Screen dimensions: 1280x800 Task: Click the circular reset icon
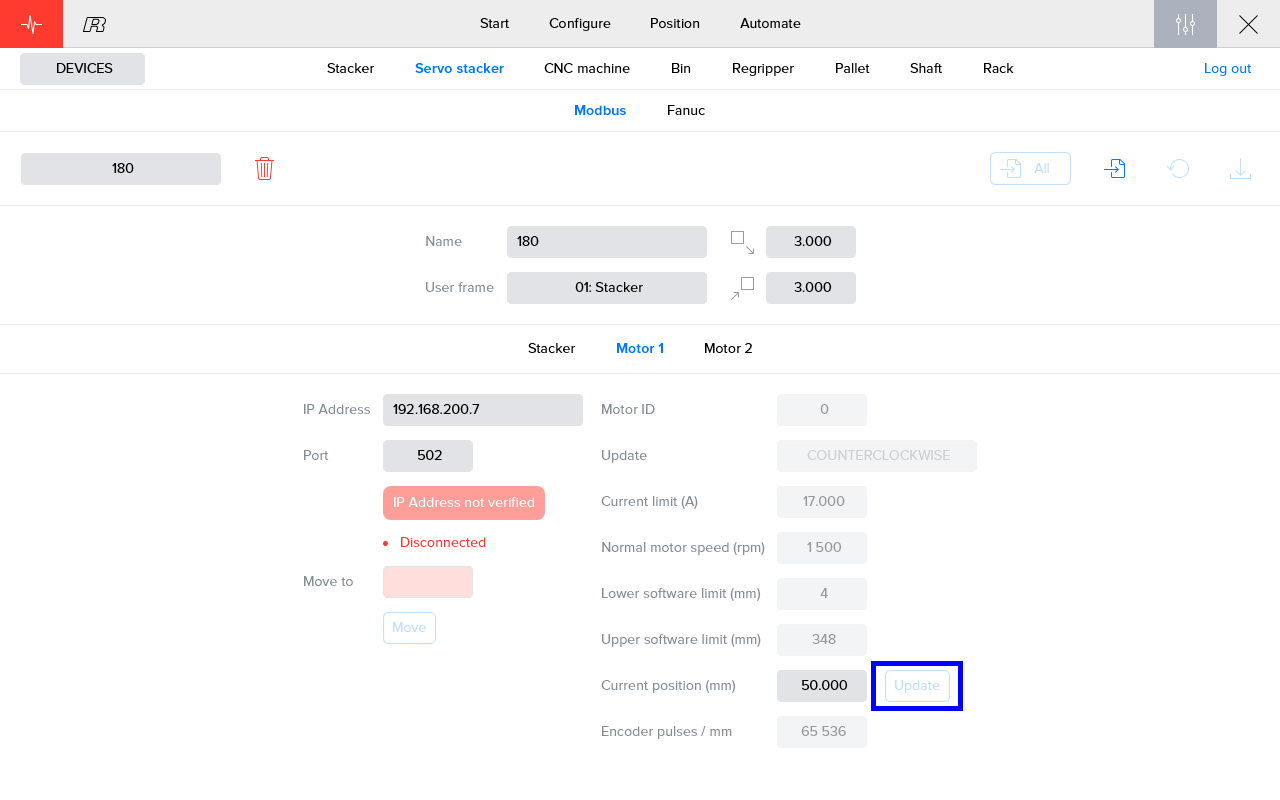coord(1178,168)
